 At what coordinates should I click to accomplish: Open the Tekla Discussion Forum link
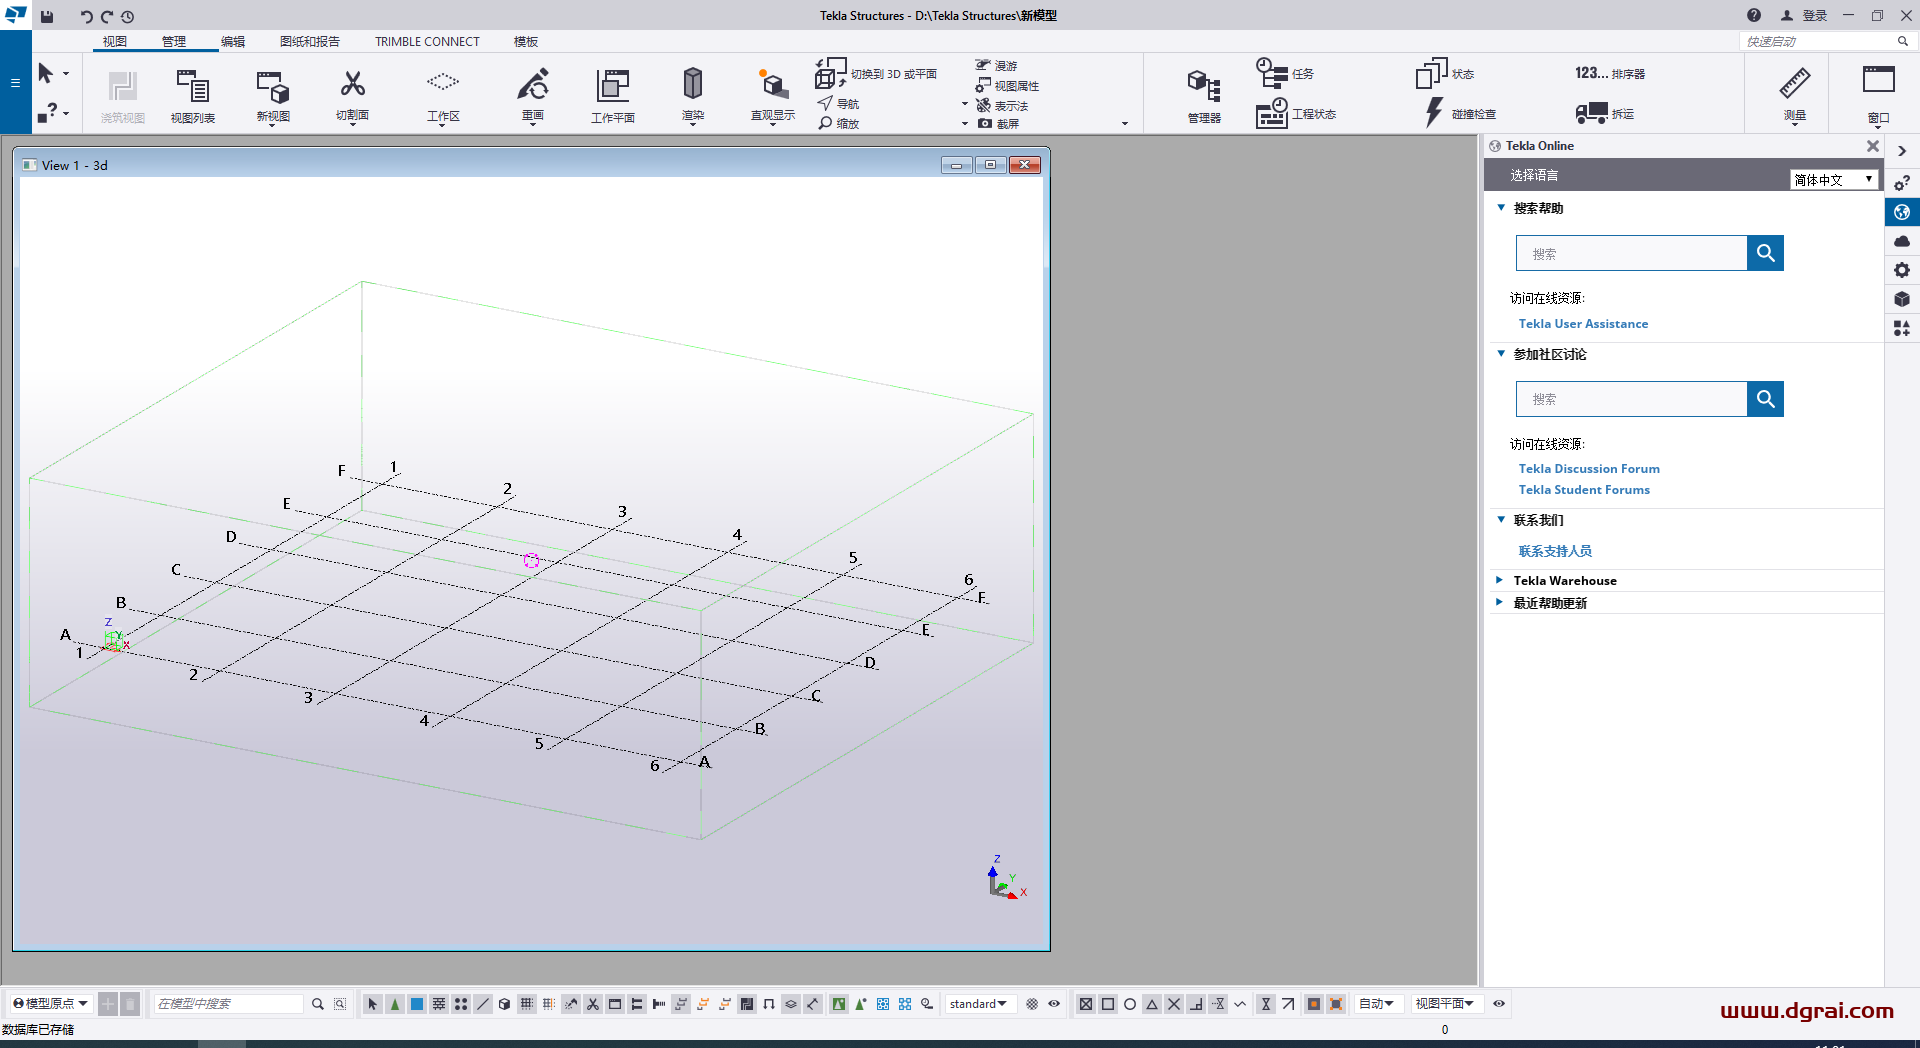pos(1589,469)
